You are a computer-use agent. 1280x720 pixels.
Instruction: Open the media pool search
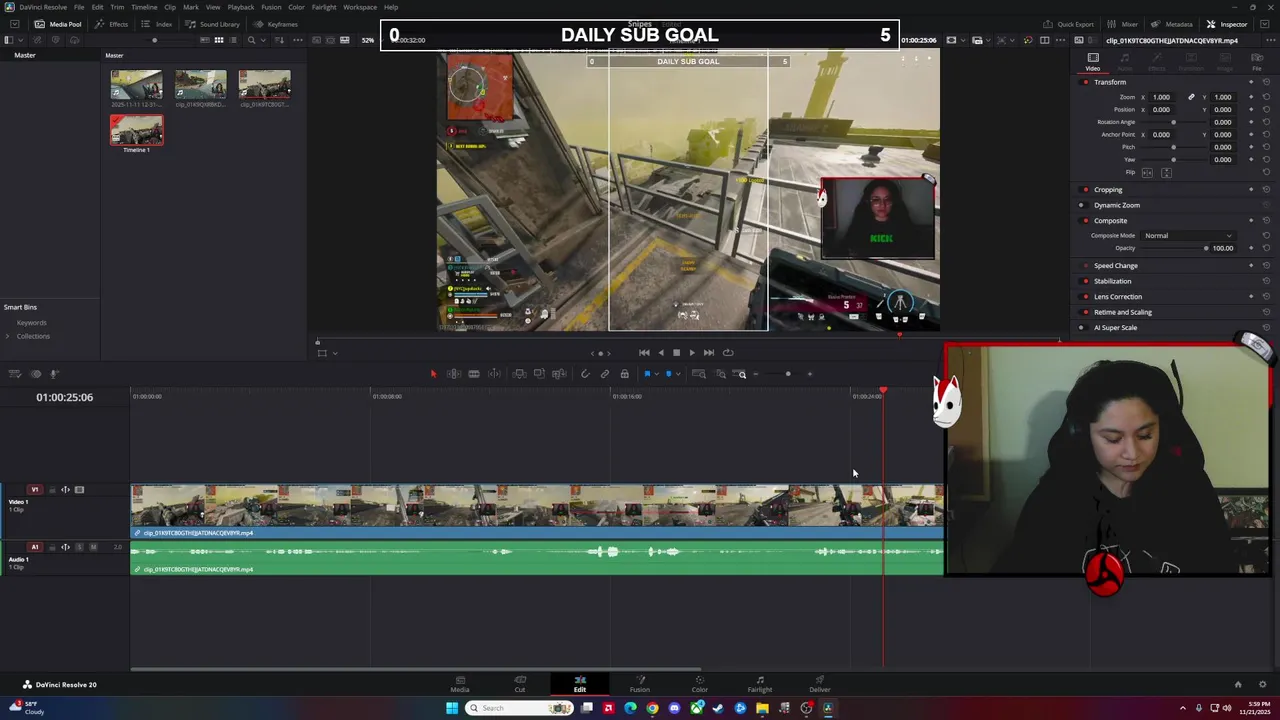[x=251, y=40]
